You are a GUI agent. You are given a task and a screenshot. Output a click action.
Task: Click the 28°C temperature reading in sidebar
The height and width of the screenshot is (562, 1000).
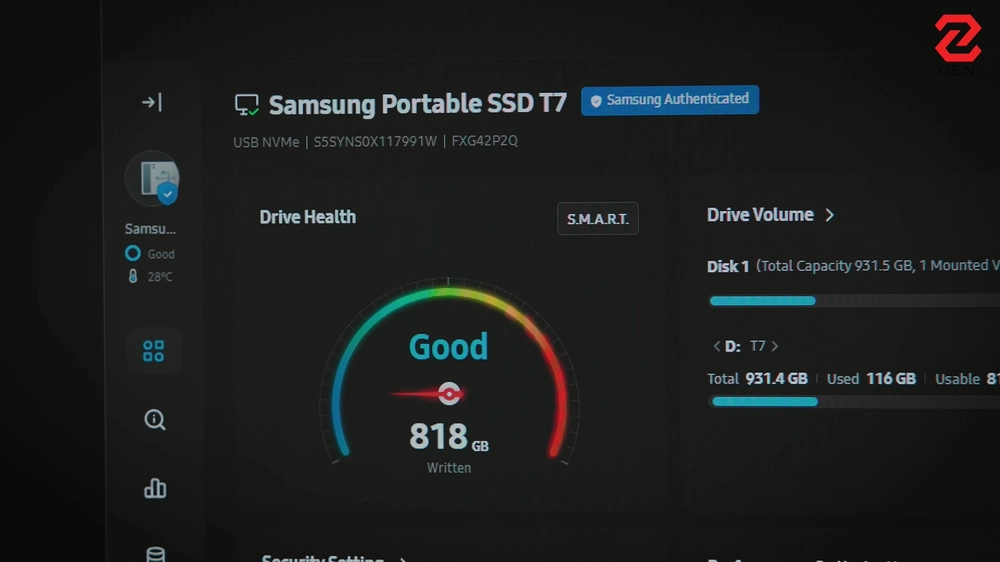click(159, 277)
